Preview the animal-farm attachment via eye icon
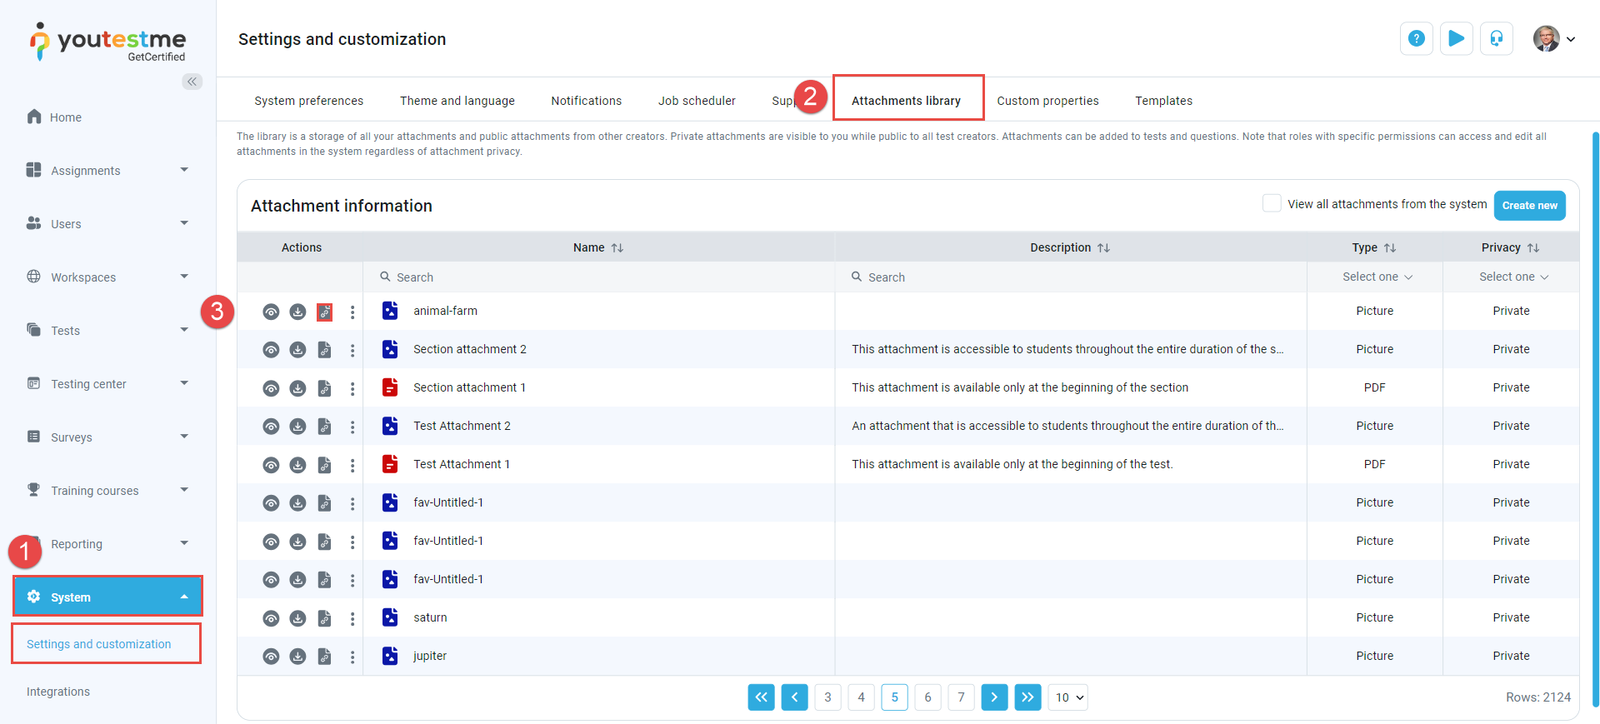The width and height of the screenshot is (1600, 724). point(271,312)
